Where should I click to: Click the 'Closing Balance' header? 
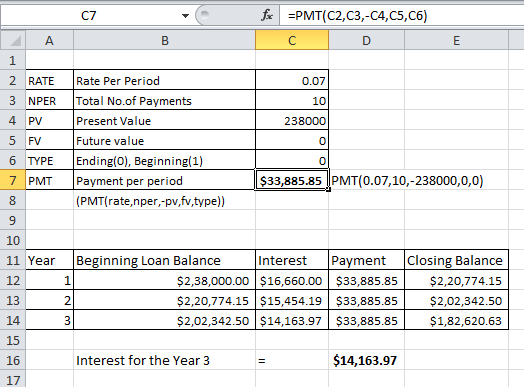pos(456,260)
